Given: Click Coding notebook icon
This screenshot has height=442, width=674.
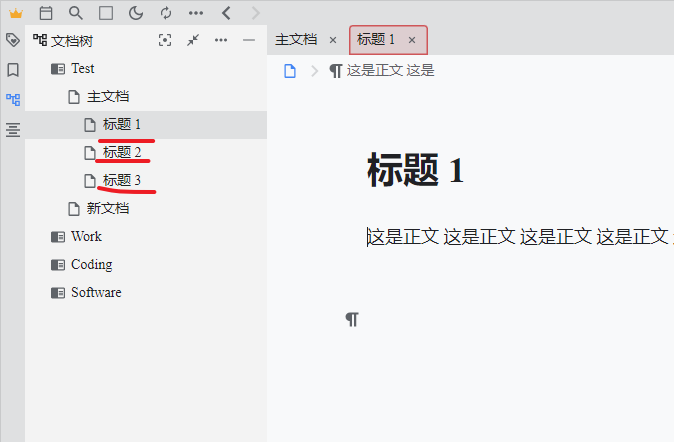Looking at the screenshot, I should (58, 264).
